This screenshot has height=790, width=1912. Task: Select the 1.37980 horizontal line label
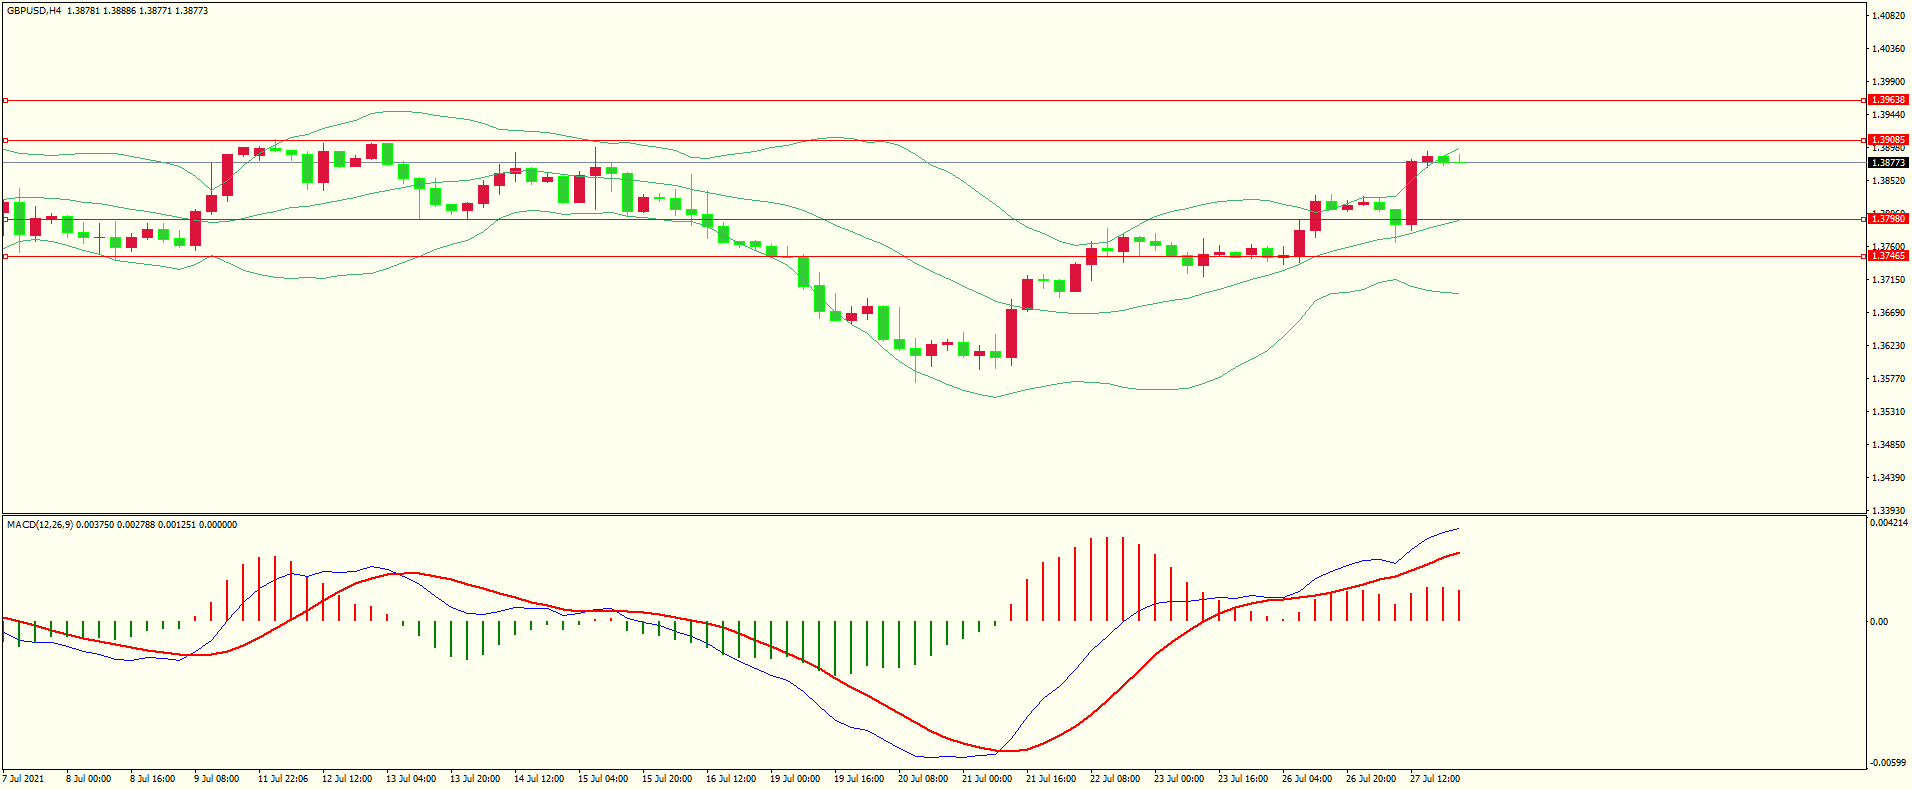click(1888, 219)
